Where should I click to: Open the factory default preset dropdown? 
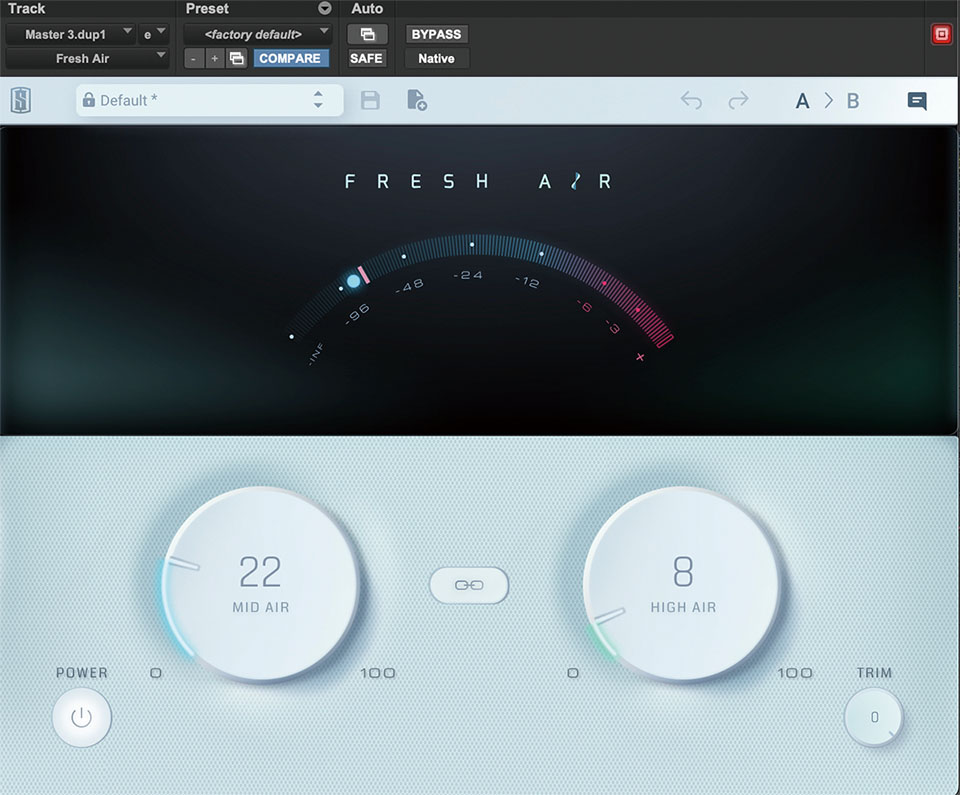(x=258, y=34)
